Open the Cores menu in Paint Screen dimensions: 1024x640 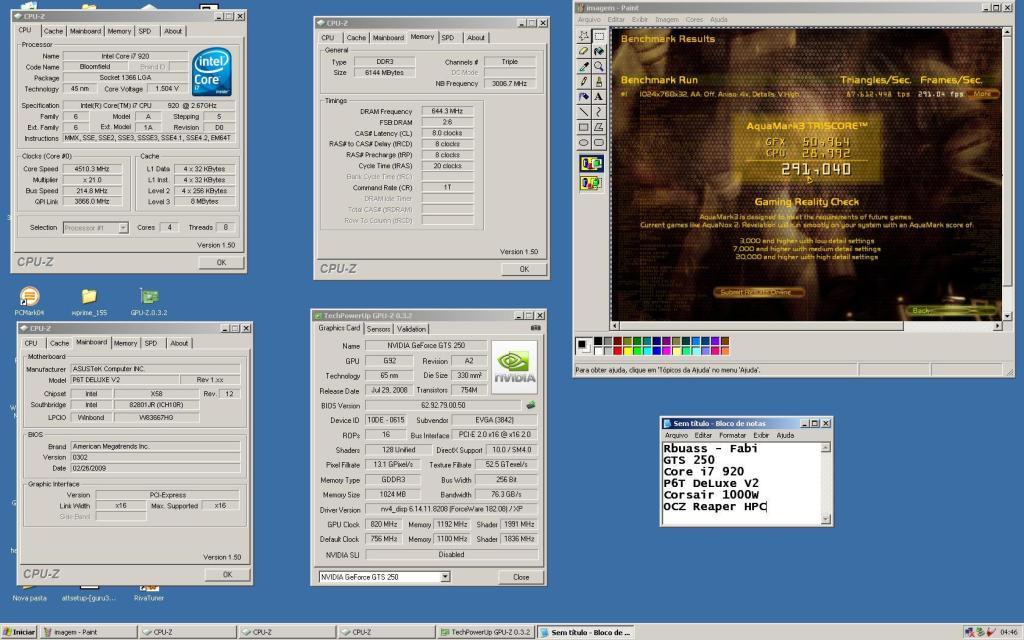[694, 20]
